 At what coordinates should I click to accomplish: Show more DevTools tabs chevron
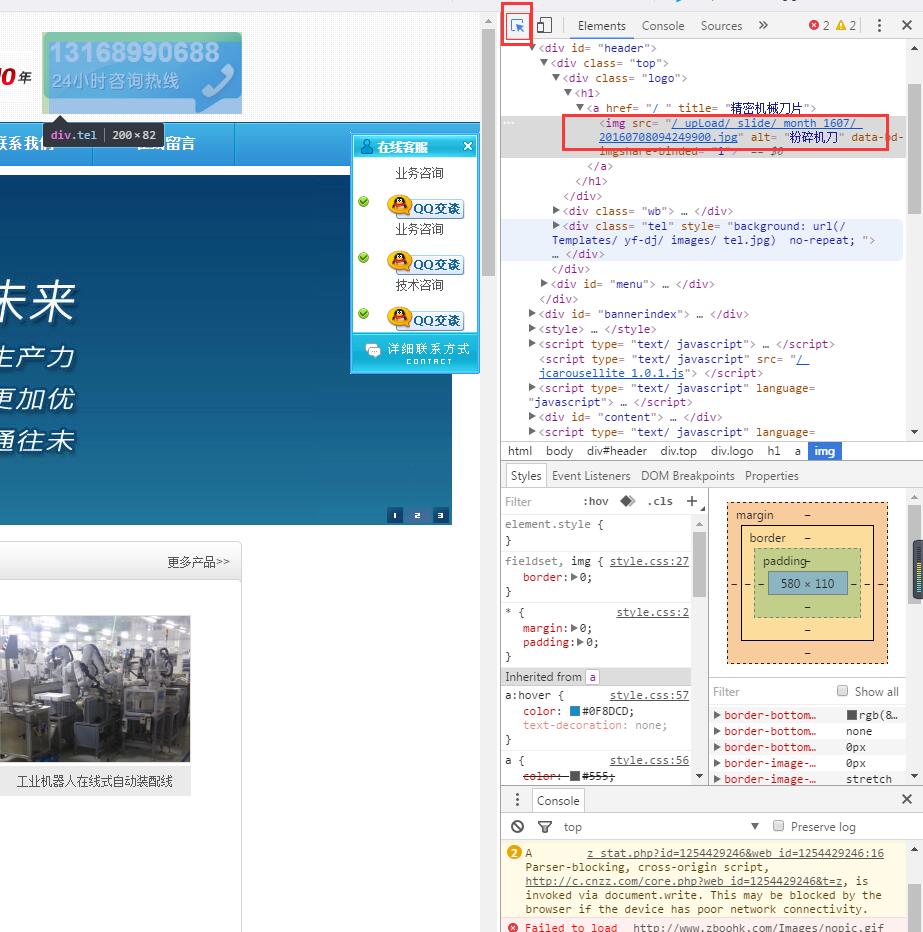point(763,26)
